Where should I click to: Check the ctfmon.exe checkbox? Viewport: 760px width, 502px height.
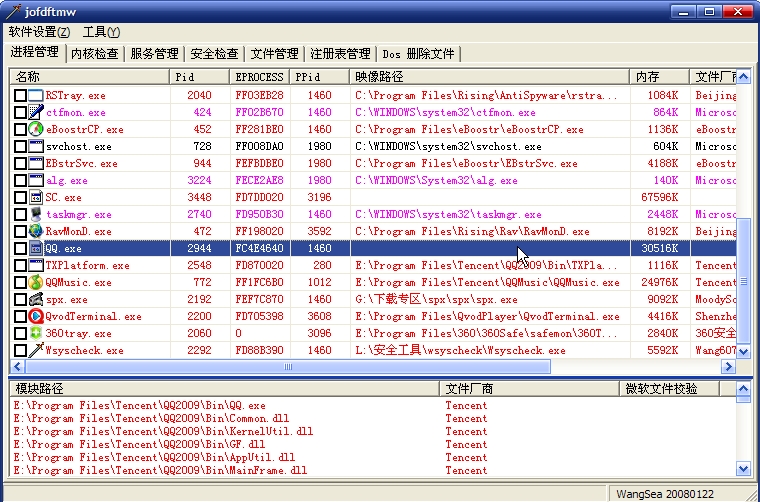click(x=20, y=113)
